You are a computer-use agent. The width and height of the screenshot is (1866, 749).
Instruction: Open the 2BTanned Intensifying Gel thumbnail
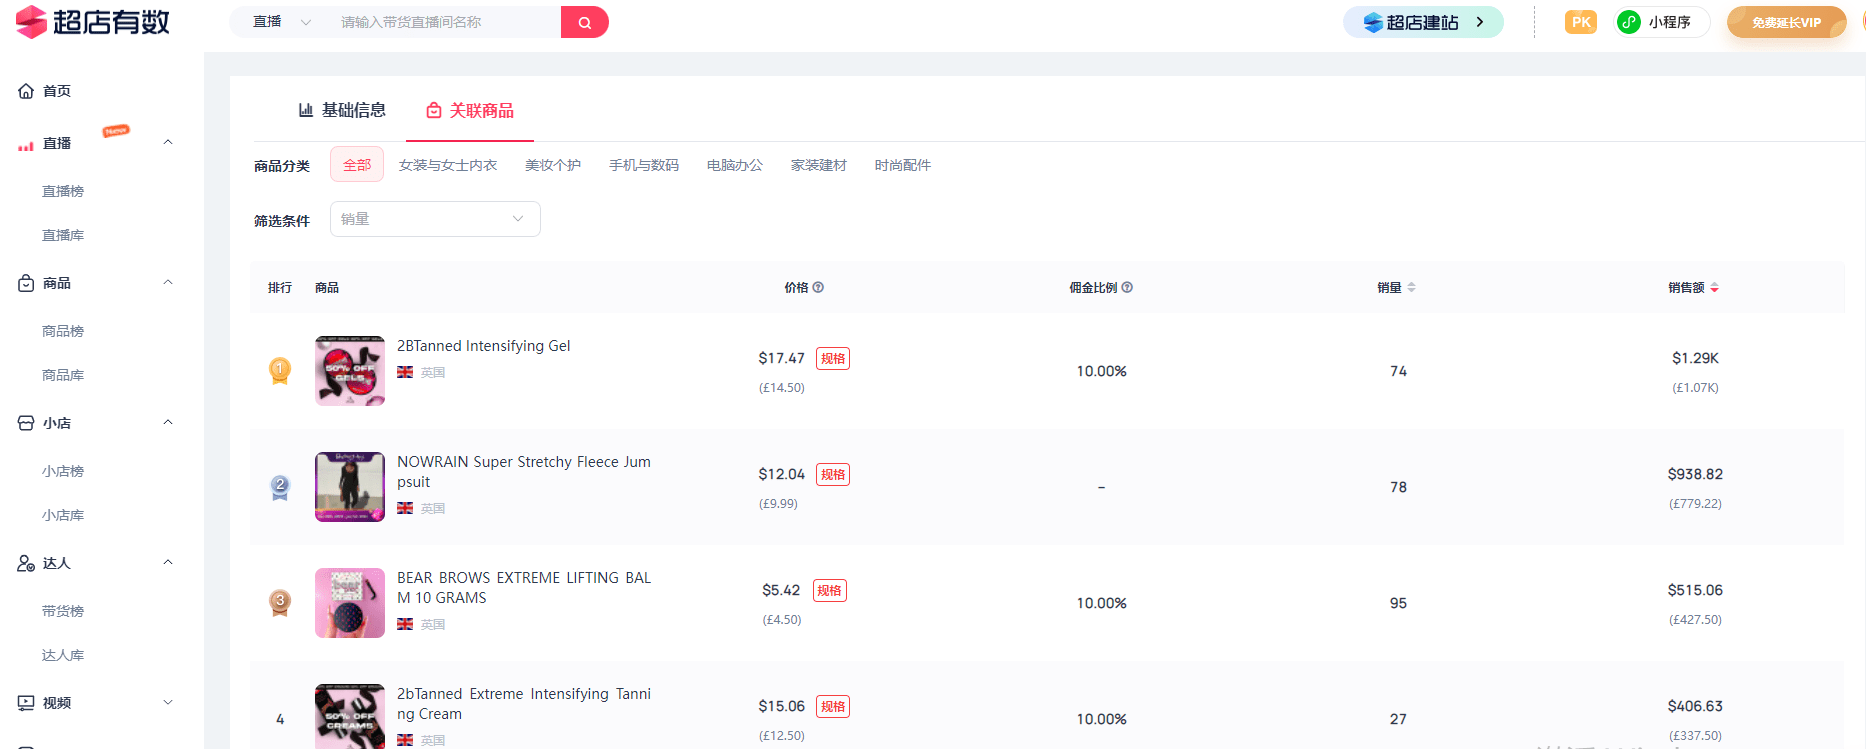[x=350, y=371]
